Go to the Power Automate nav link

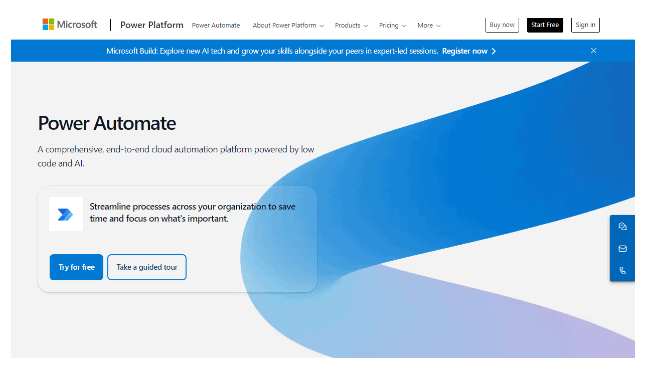click(216, 25)
